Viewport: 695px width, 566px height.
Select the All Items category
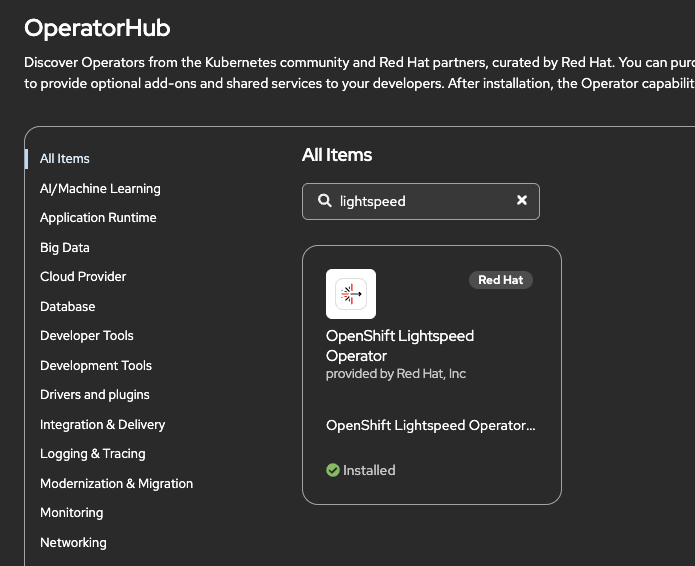point(65,159)
